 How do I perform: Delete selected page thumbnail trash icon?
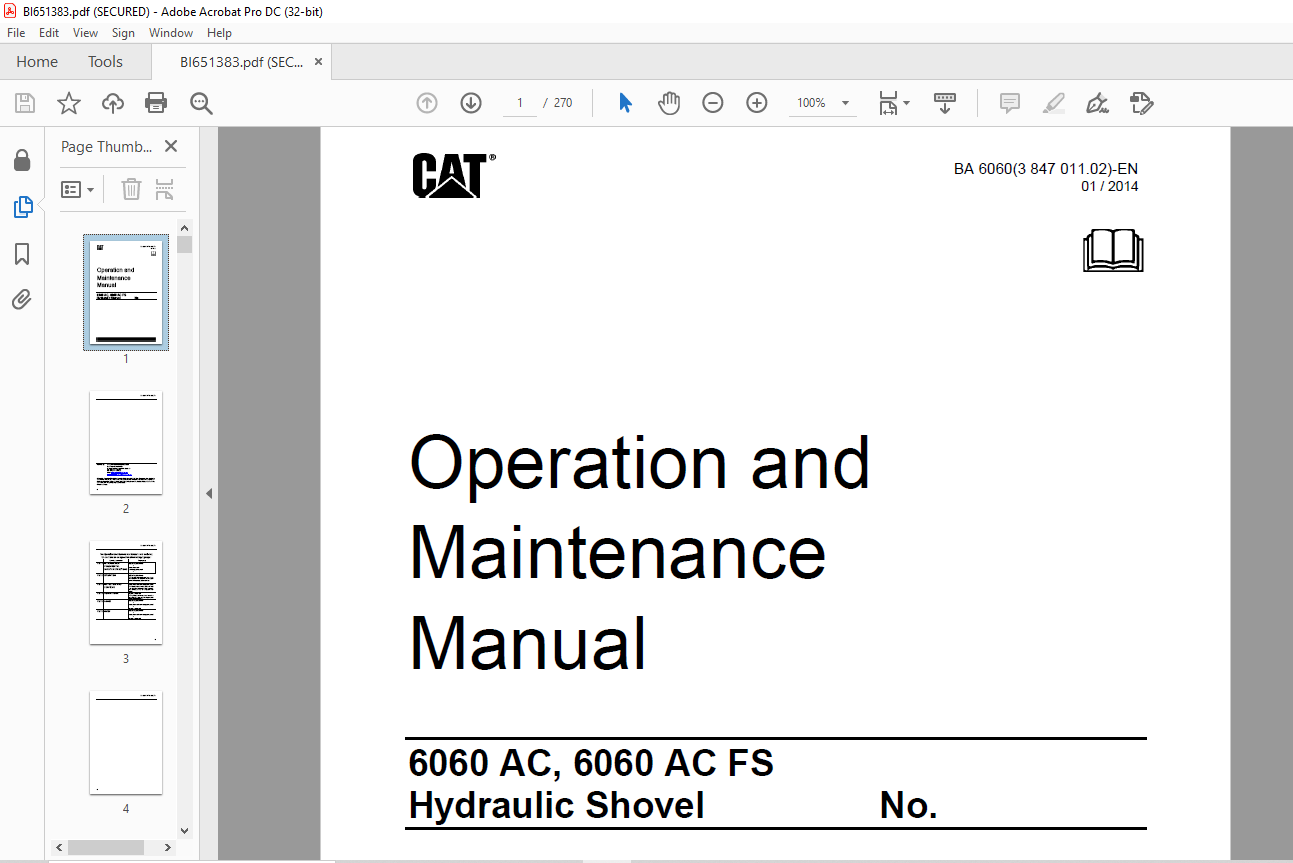[131, 189]
